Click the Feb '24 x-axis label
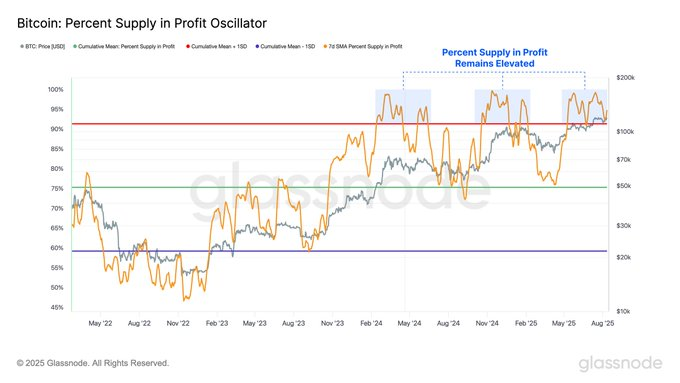 (x=371, y=323)
